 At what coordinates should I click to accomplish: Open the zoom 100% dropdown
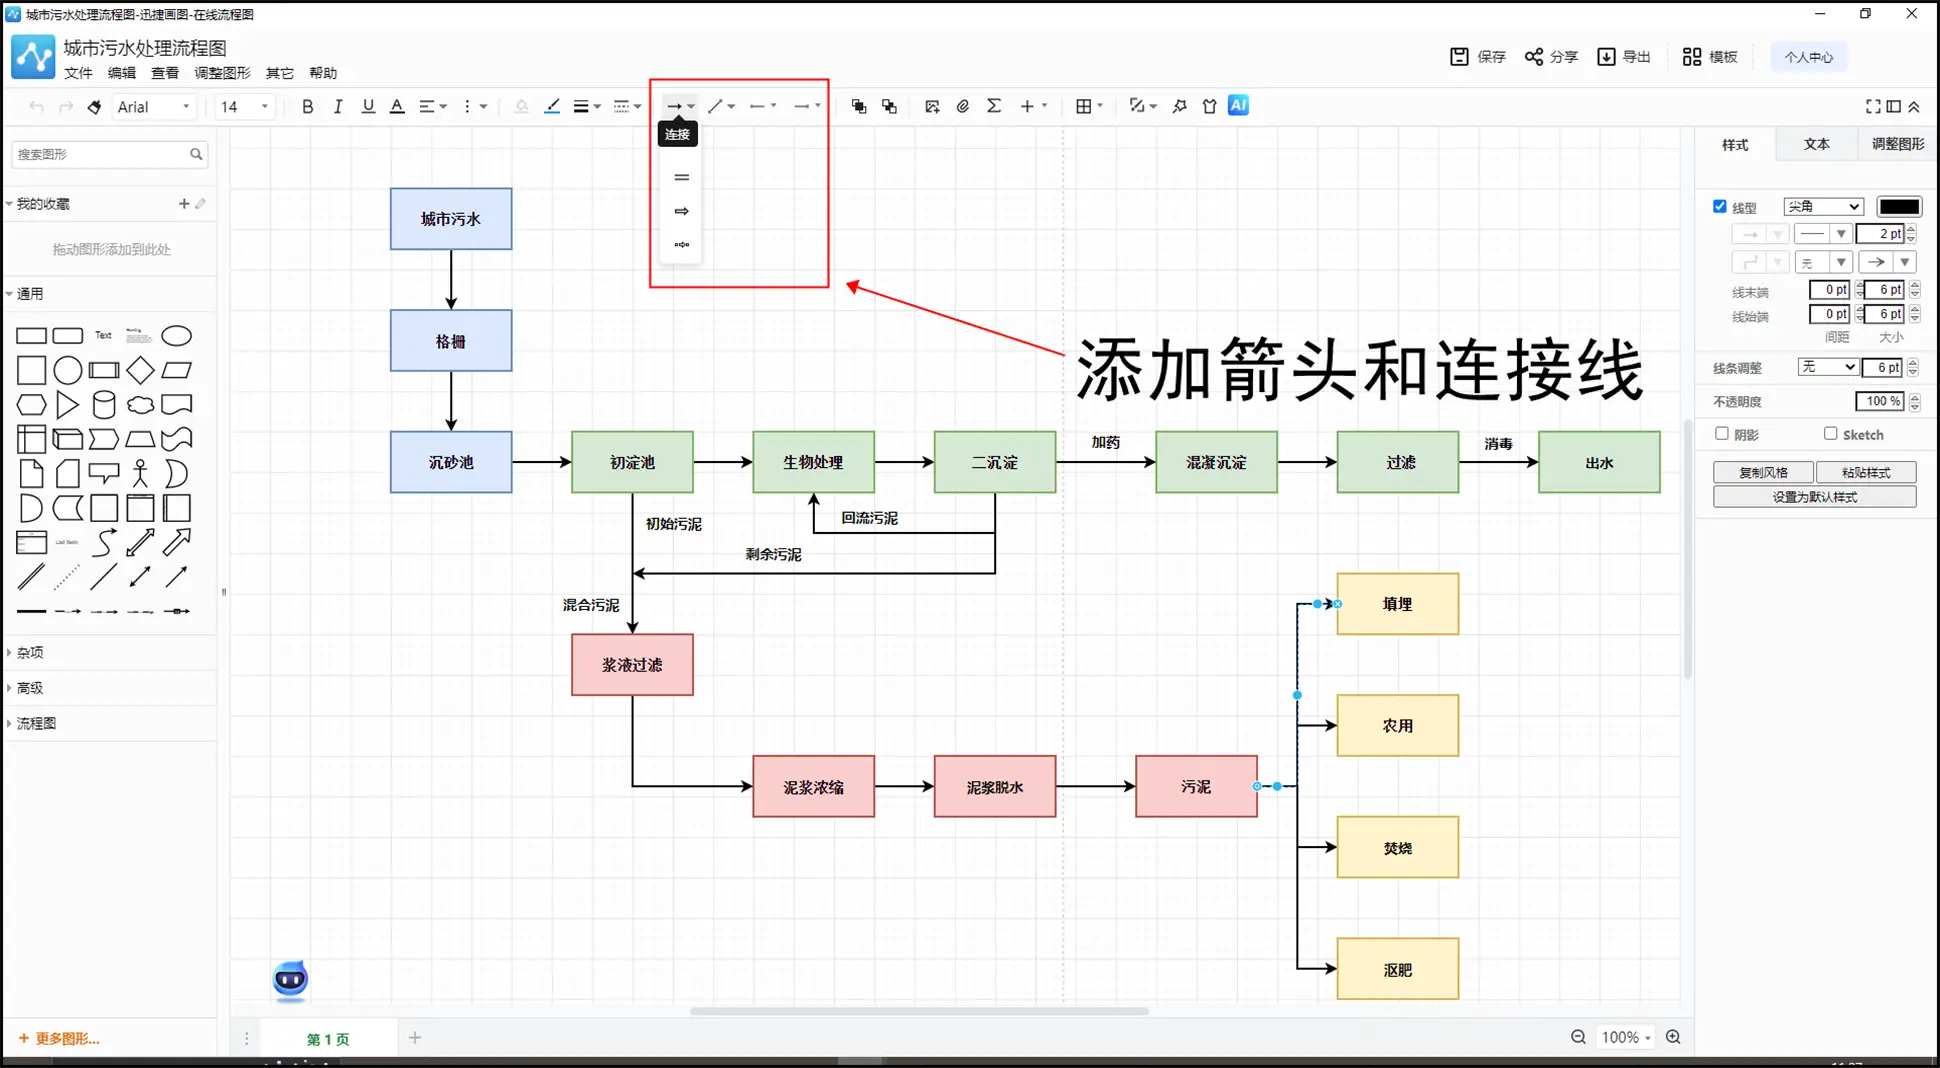point(1625,1037)
